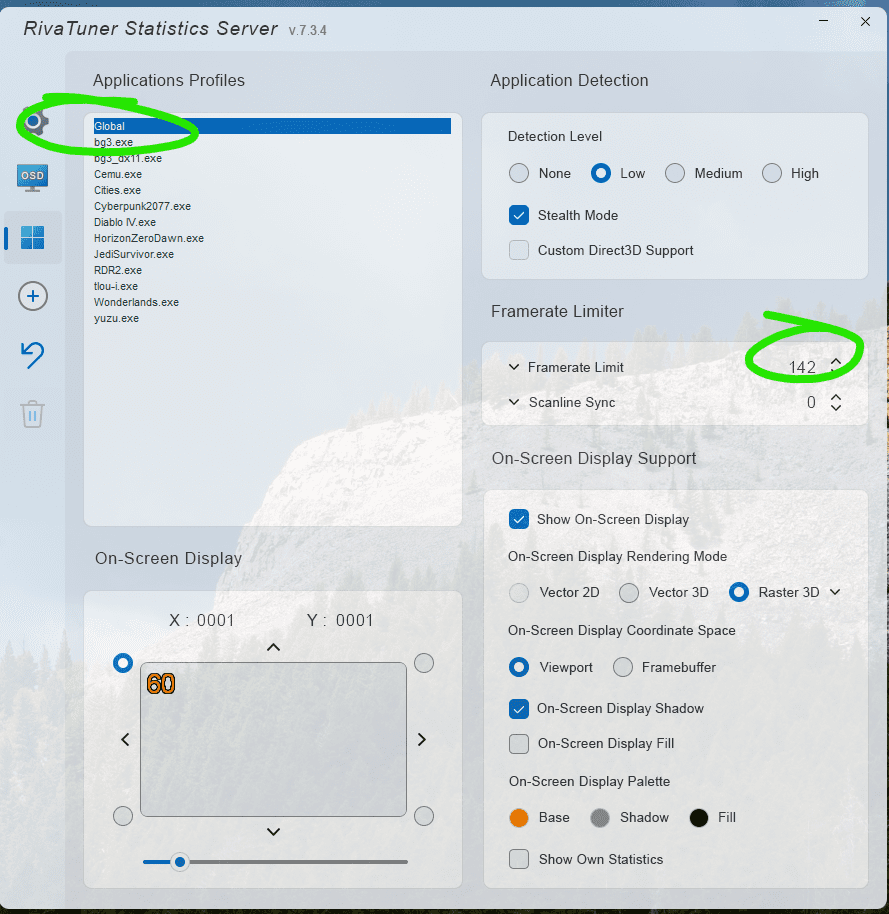The width and height of the screenshot is (889, 914).
Task: Open the Raster 3D font dropdown arrow
Action: (835, 592)
